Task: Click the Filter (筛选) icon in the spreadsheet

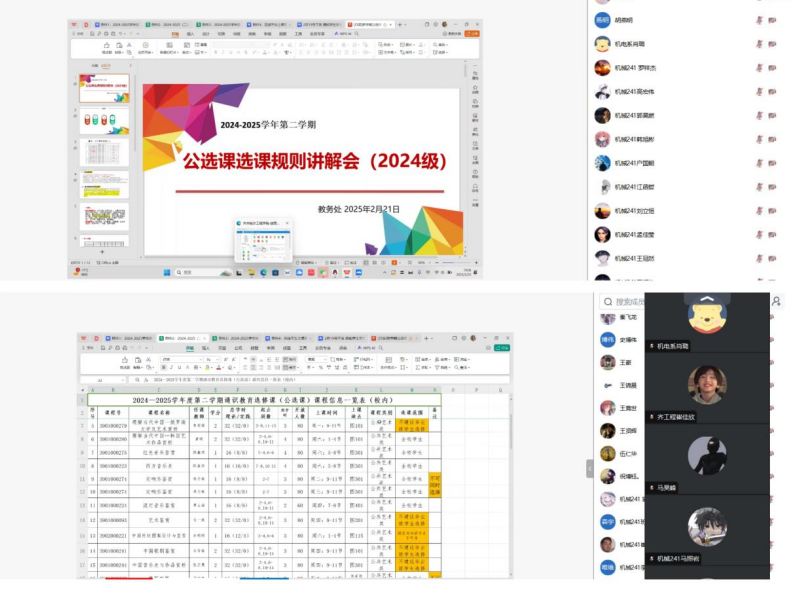Action: point(439,367)
